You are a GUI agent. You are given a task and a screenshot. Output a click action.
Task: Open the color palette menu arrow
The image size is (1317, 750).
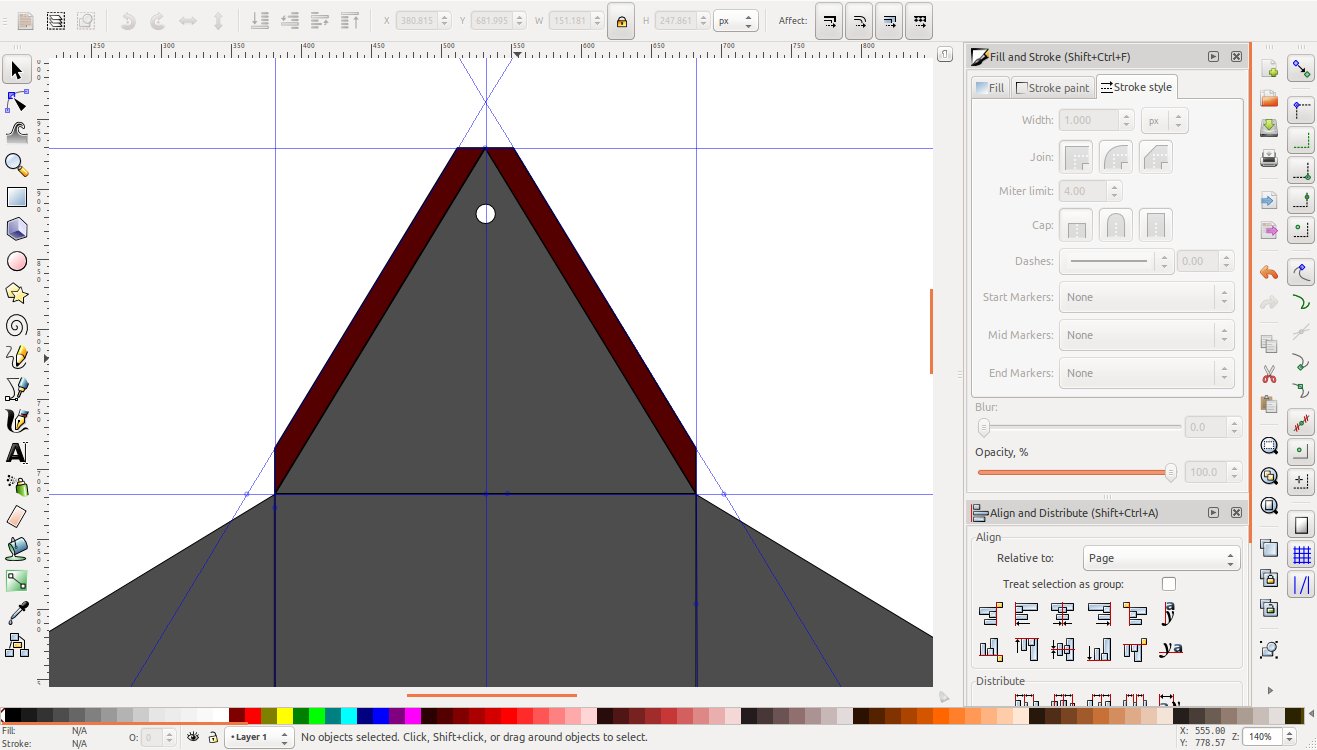pyautogui.click(x=1310, y=715)
